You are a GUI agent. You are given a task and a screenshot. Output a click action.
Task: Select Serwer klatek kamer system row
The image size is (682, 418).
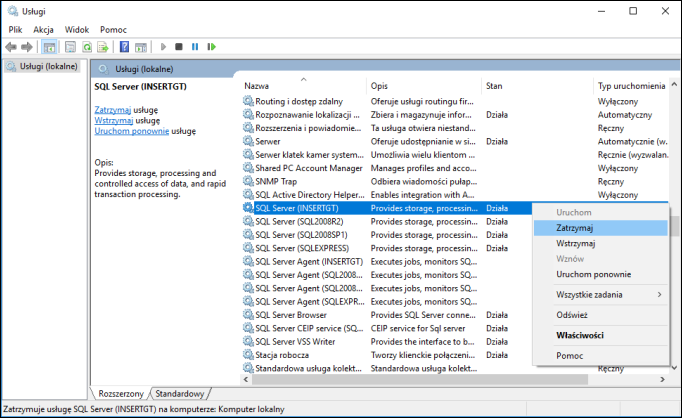click(x=455, y=155)
